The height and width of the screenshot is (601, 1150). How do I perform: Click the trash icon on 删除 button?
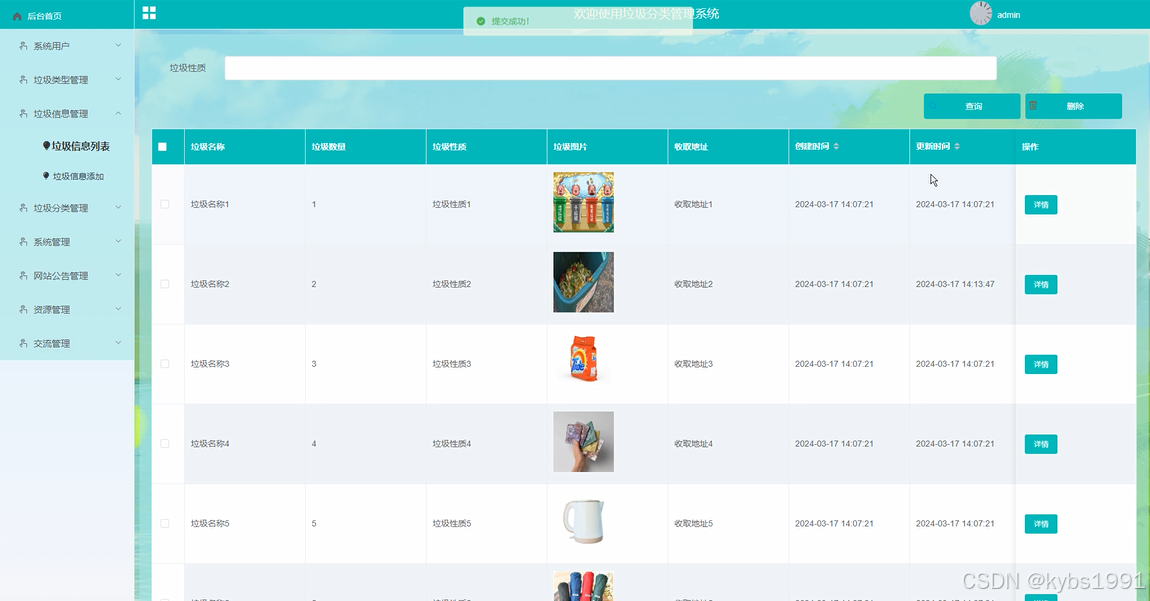1033,106
